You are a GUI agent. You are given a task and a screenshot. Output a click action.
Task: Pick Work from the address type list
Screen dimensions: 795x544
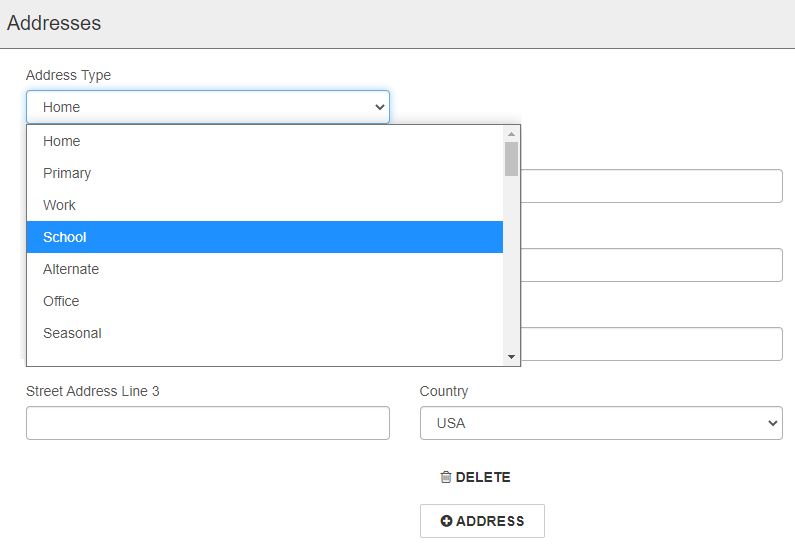[x=60, y=205]
